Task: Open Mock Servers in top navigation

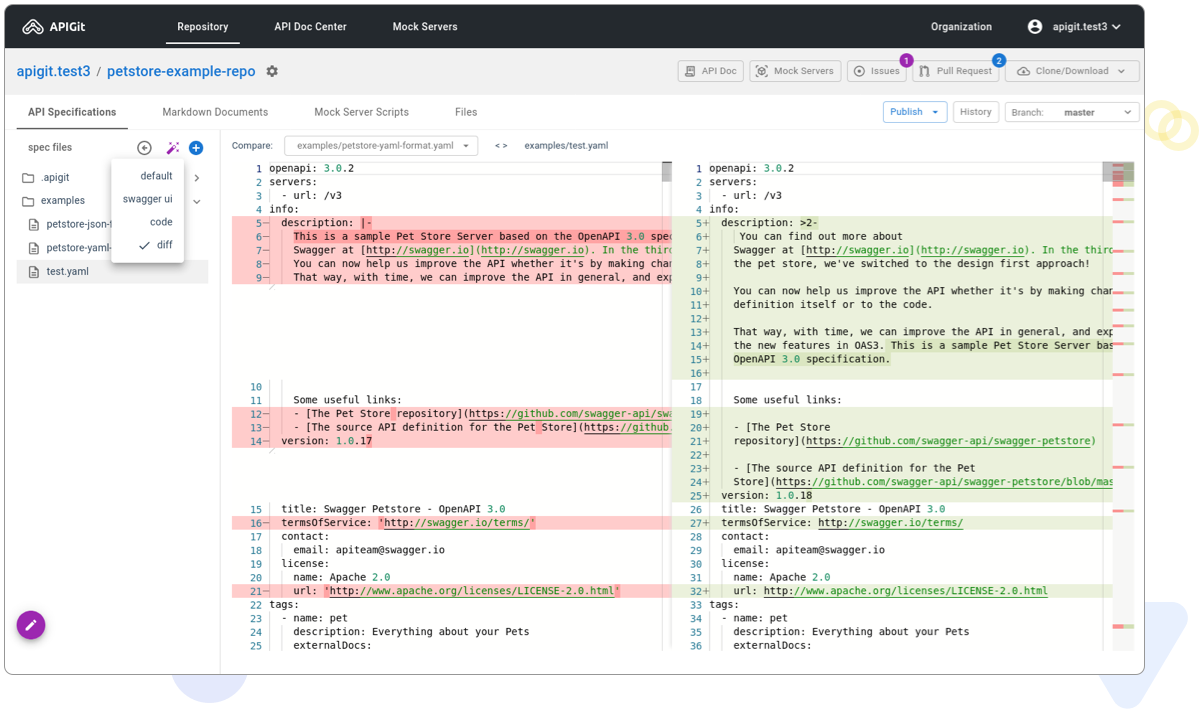Action: coord(425,27)
